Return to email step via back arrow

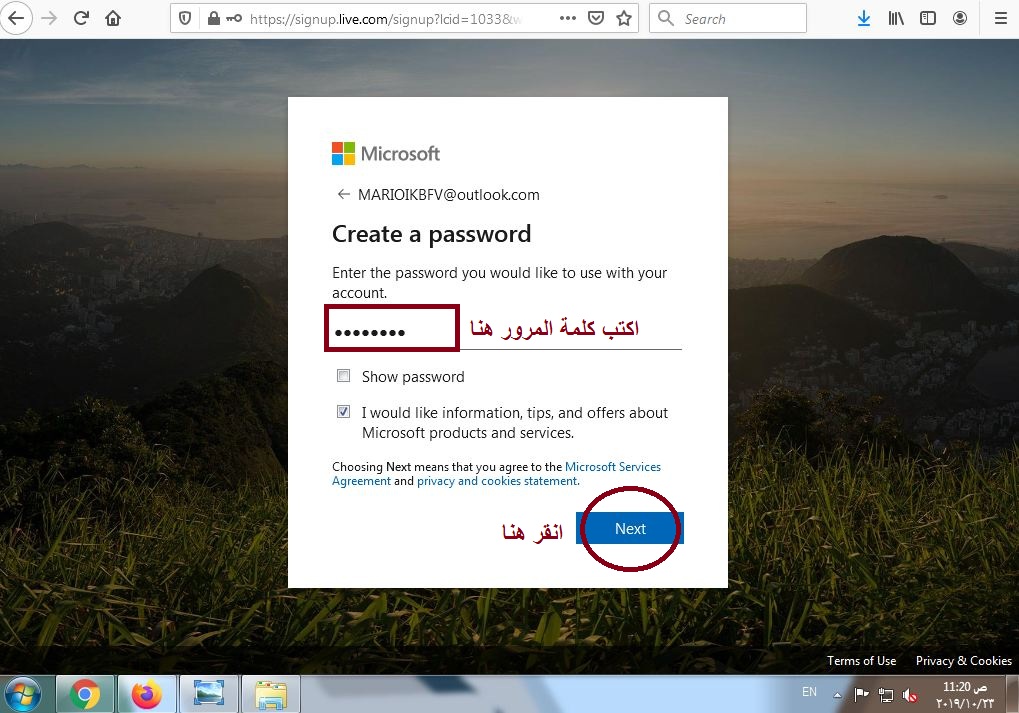[343, 194]
